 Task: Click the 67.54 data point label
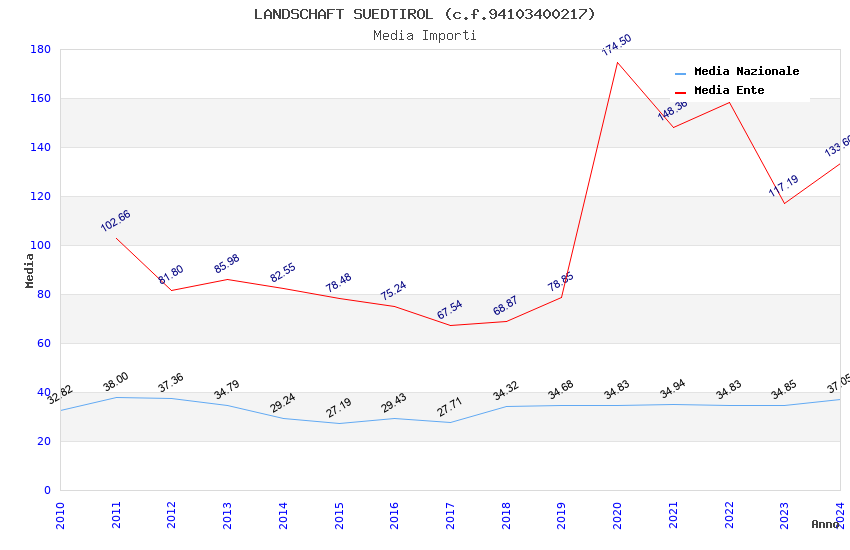(449, 309)
